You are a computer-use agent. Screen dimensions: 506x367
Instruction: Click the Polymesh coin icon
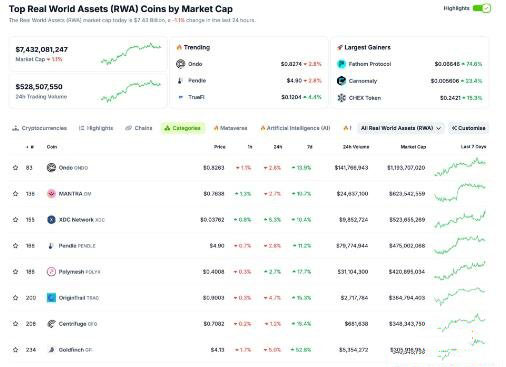coord(51,272)
